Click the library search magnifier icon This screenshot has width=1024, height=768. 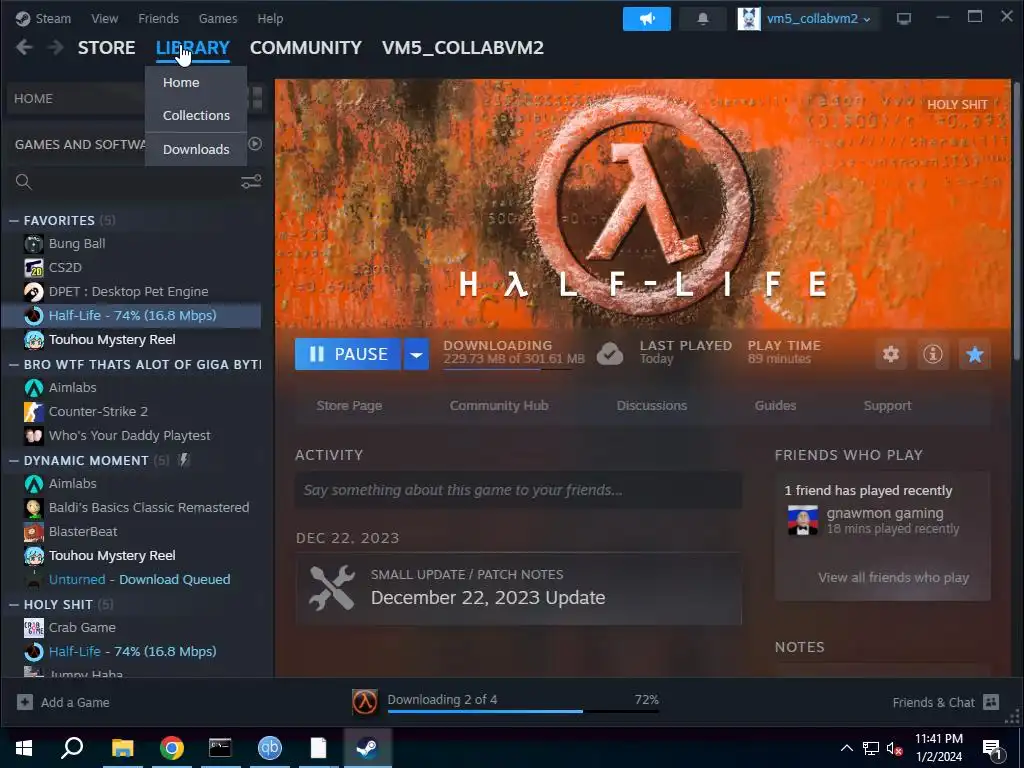(x=24, y=182)
